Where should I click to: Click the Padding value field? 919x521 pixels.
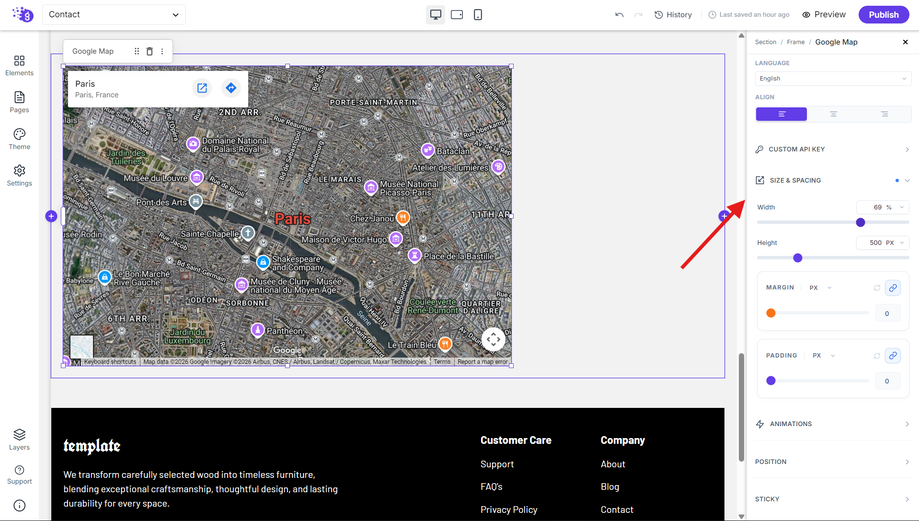click(887, 381)
